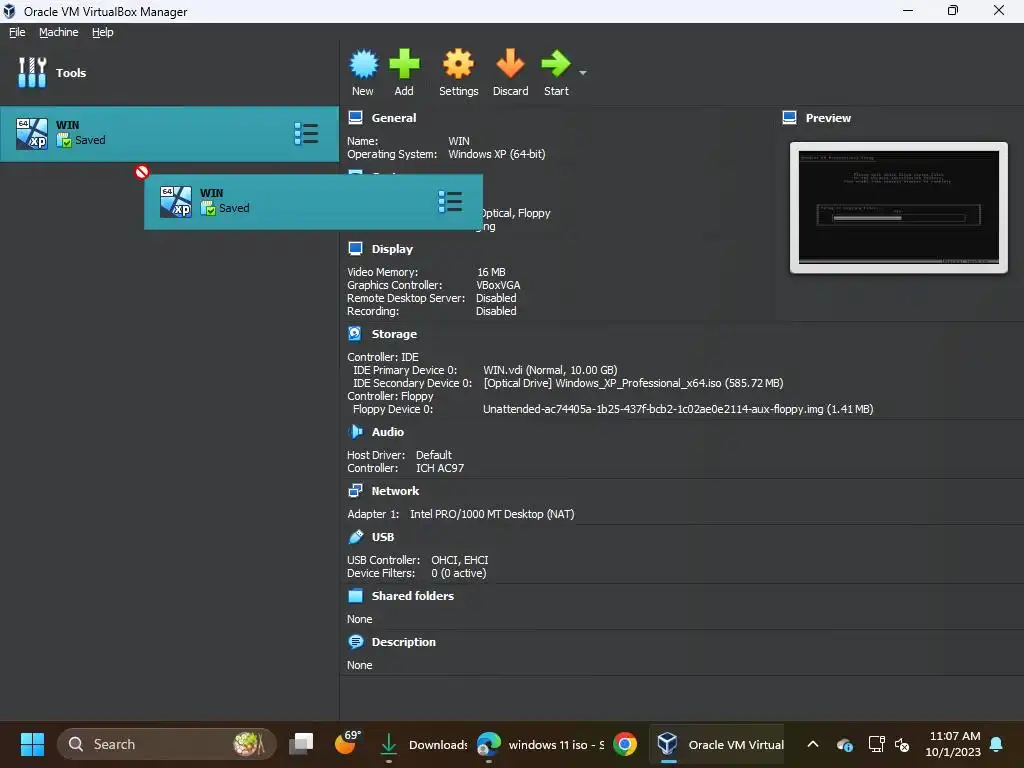Click the 16 MB video memory value

pyautogui.click(x=491, y=272)
